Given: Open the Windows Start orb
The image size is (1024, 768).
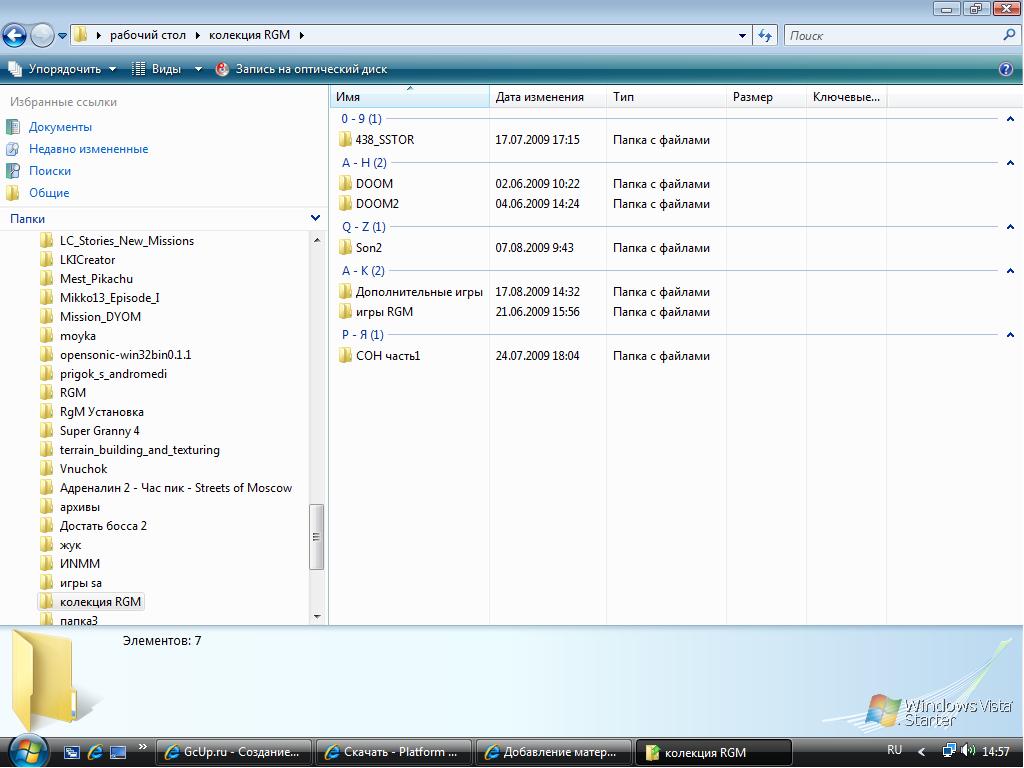Looking at the screenshot, I should tap(26, 750).
